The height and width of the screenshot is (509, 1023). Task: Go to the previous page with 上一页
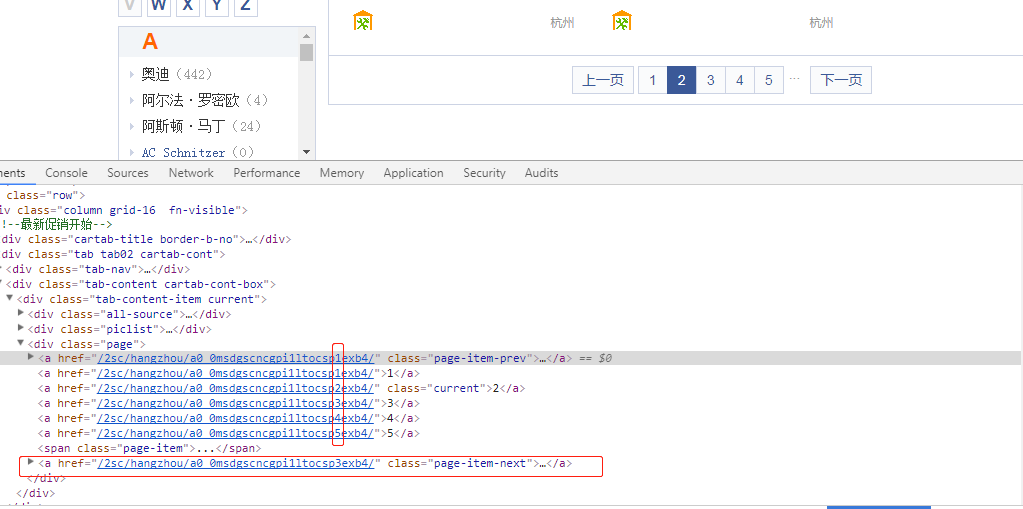(x=603, y=81)
